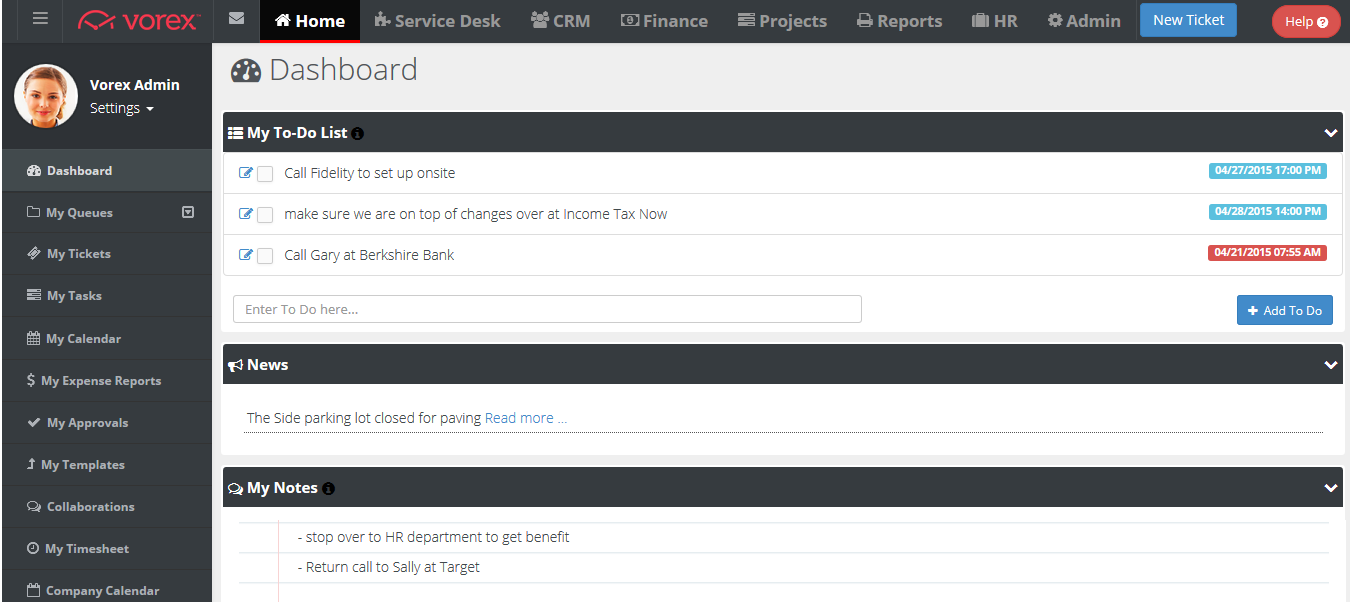
Task: Click the Dashboard gauge icon in sidebar
Action: [34, 171]
